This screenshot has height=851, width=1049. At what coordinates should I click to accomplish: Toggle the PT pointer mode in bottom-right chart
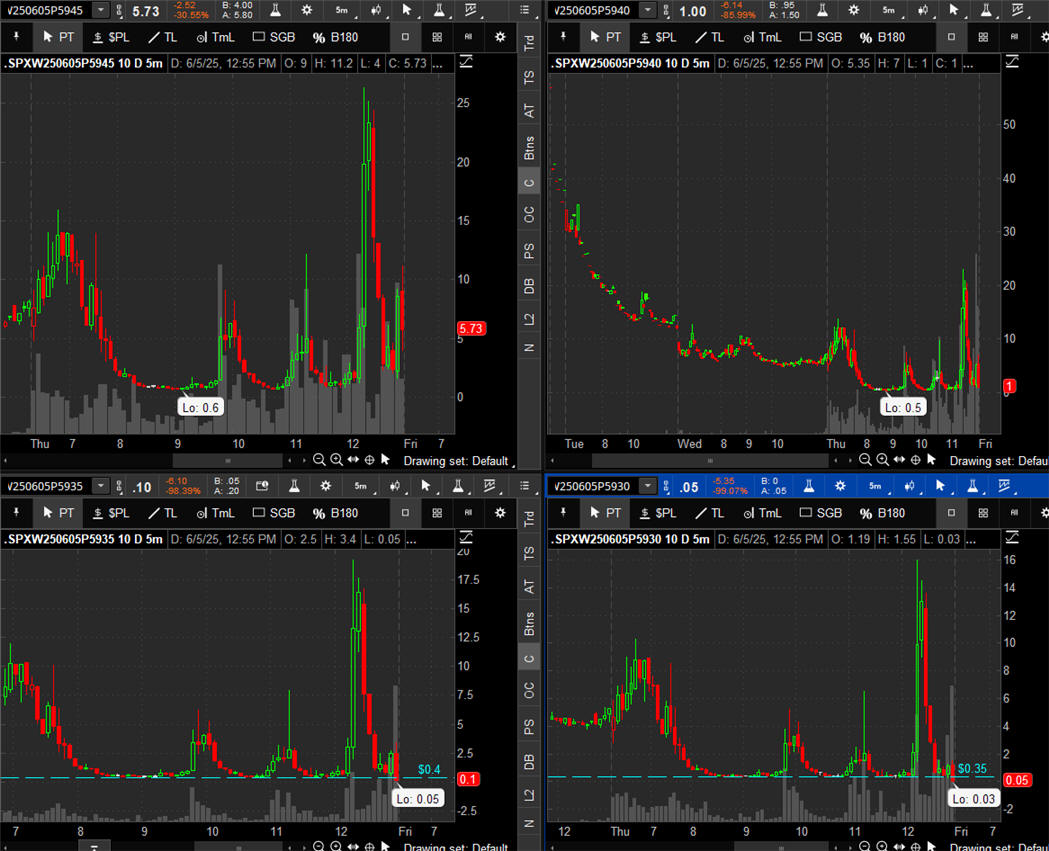[603, 513]
